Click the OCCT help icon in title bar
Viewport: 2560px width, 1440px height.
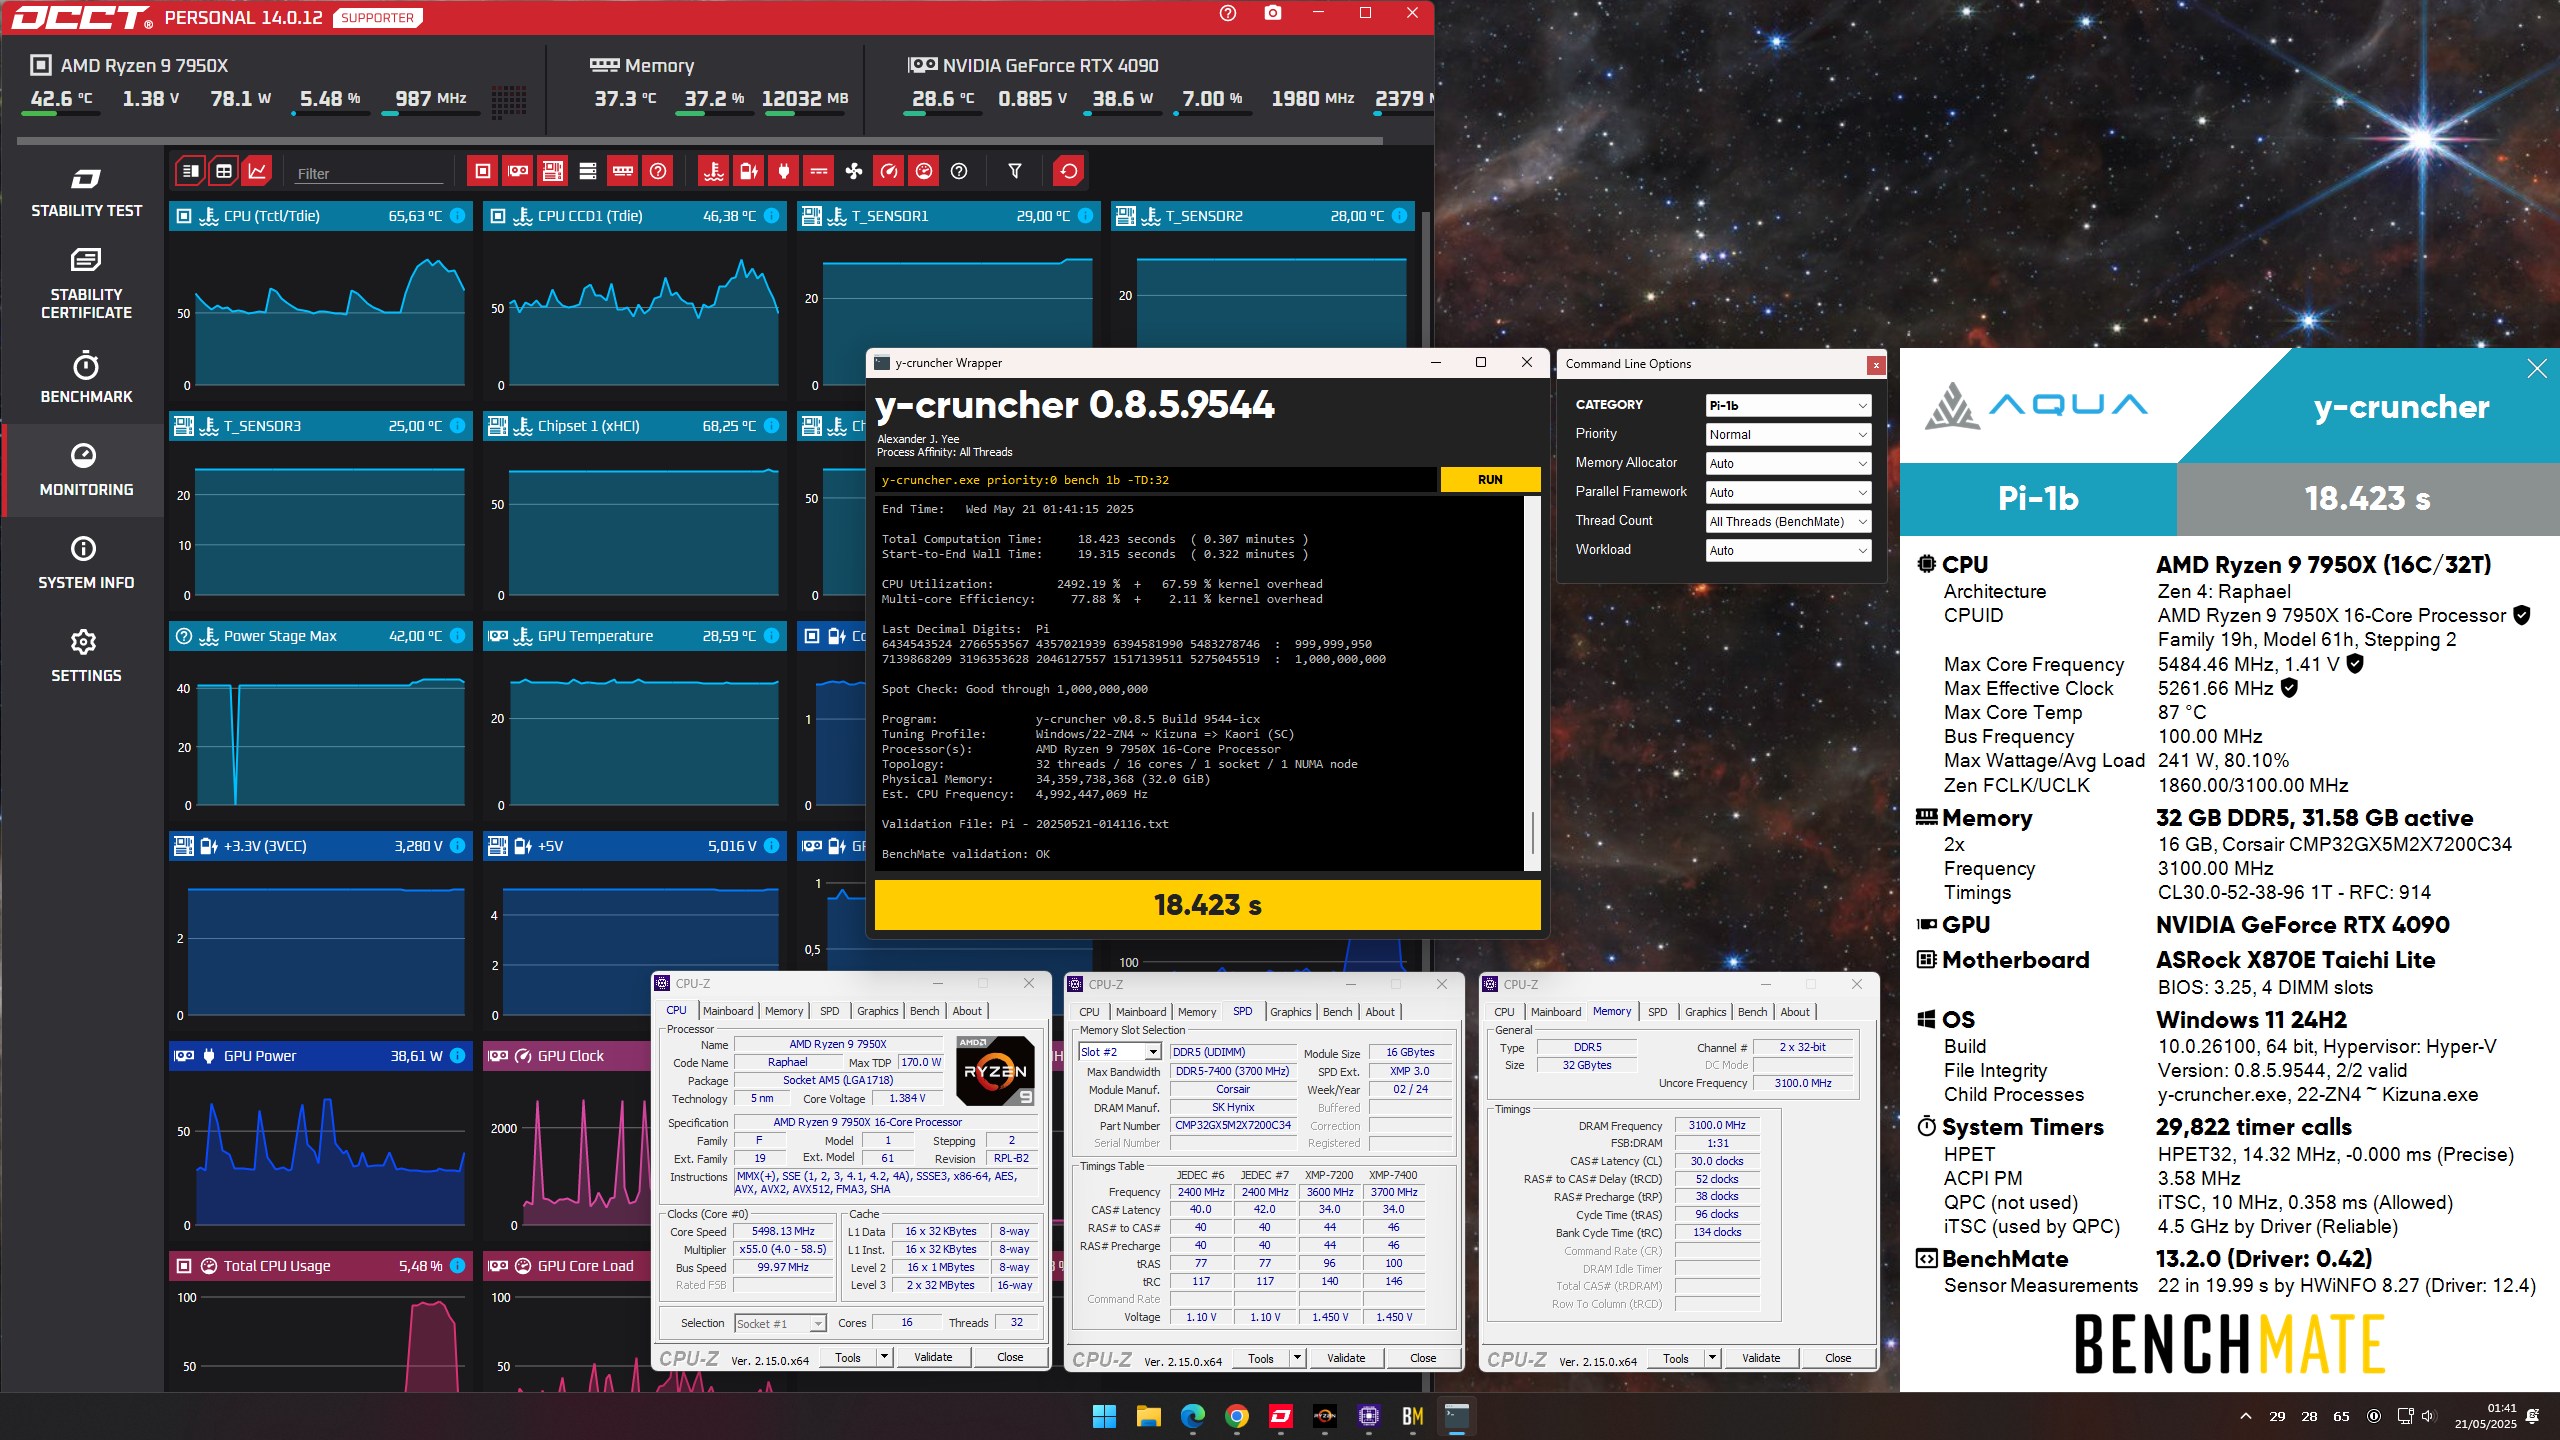(x=1228, y=14)
